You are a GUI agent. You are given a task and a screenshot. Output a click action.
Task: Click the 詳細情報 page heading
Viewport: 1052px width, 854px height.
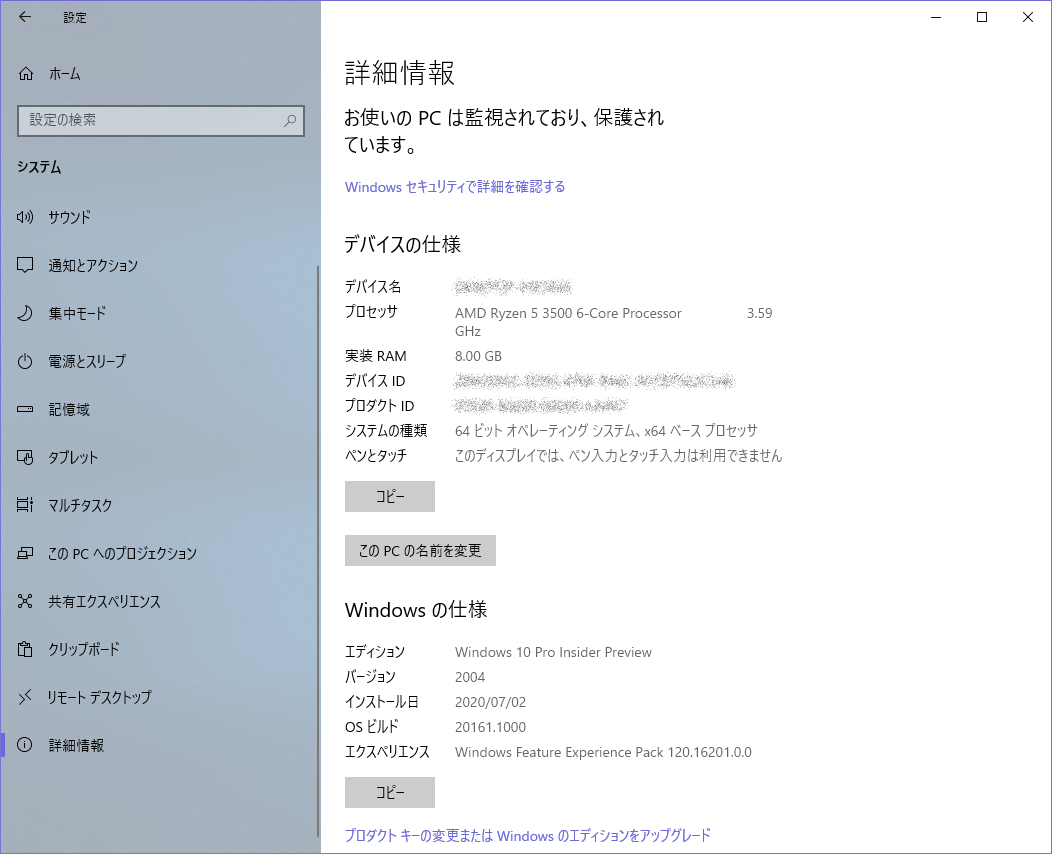[400, 73]
